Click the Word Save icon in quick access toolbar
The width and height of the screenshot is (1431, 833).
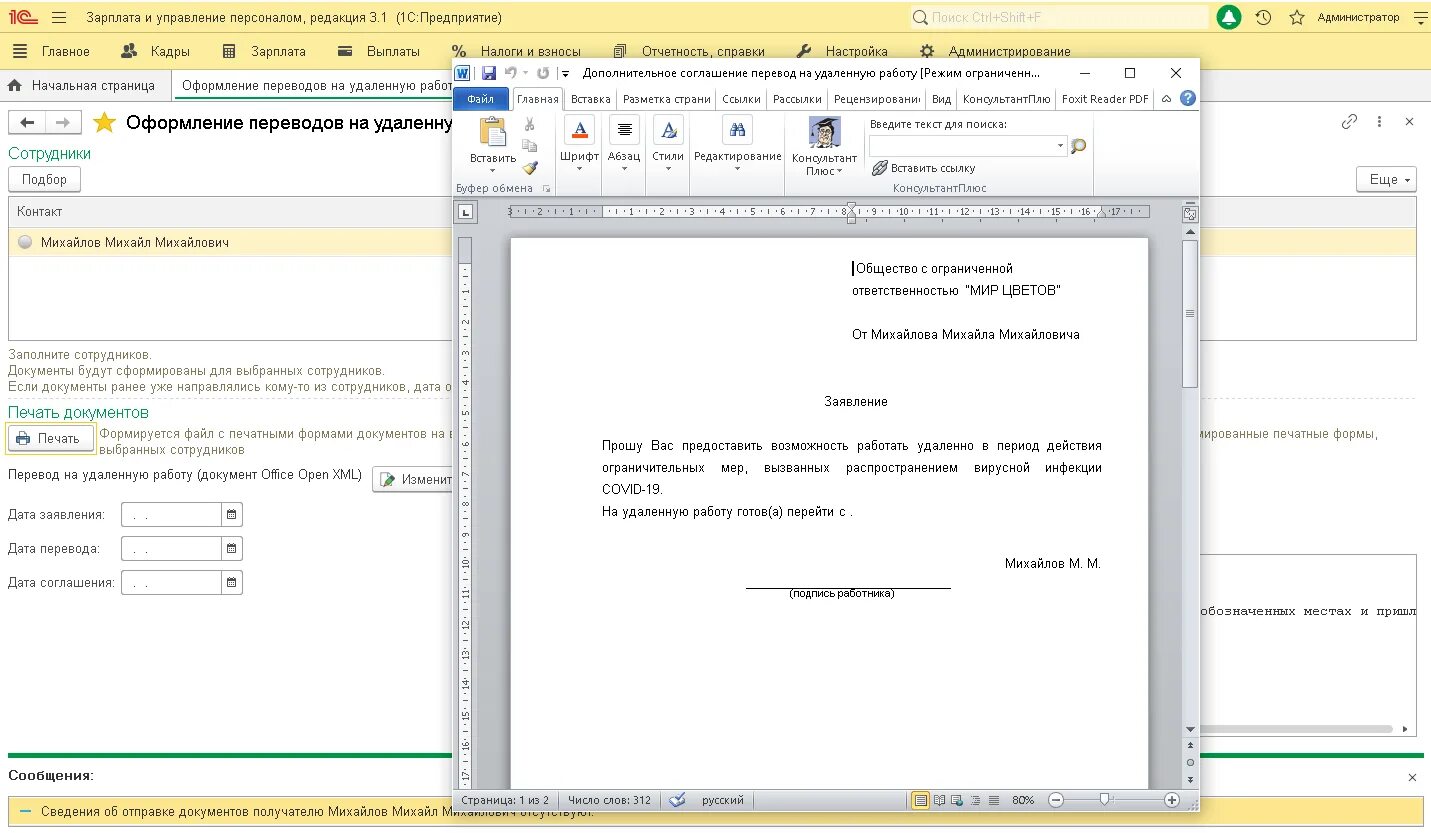(x=489, y=73)
